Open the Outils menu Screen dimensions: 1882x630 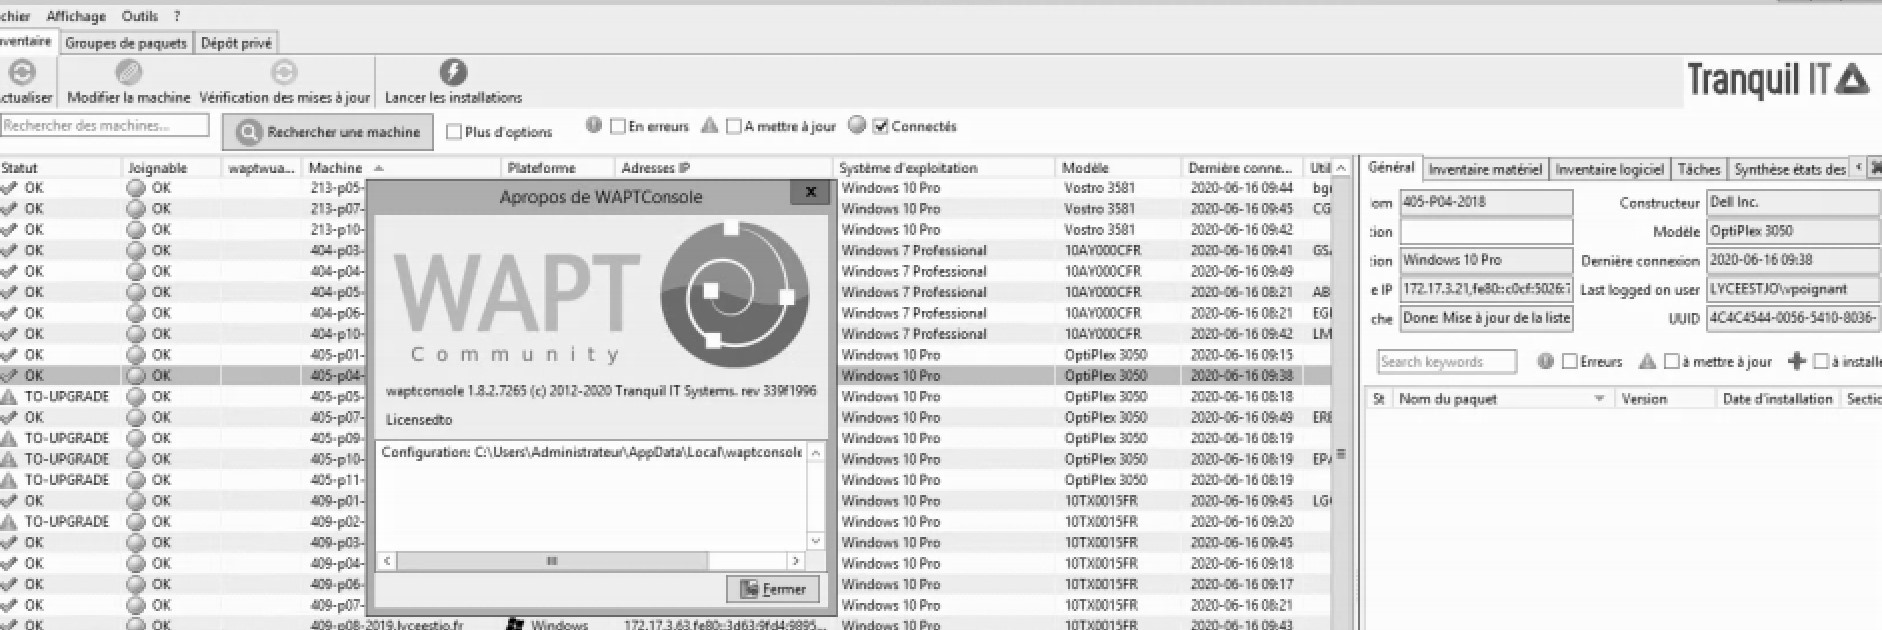(x=139, y=16)
